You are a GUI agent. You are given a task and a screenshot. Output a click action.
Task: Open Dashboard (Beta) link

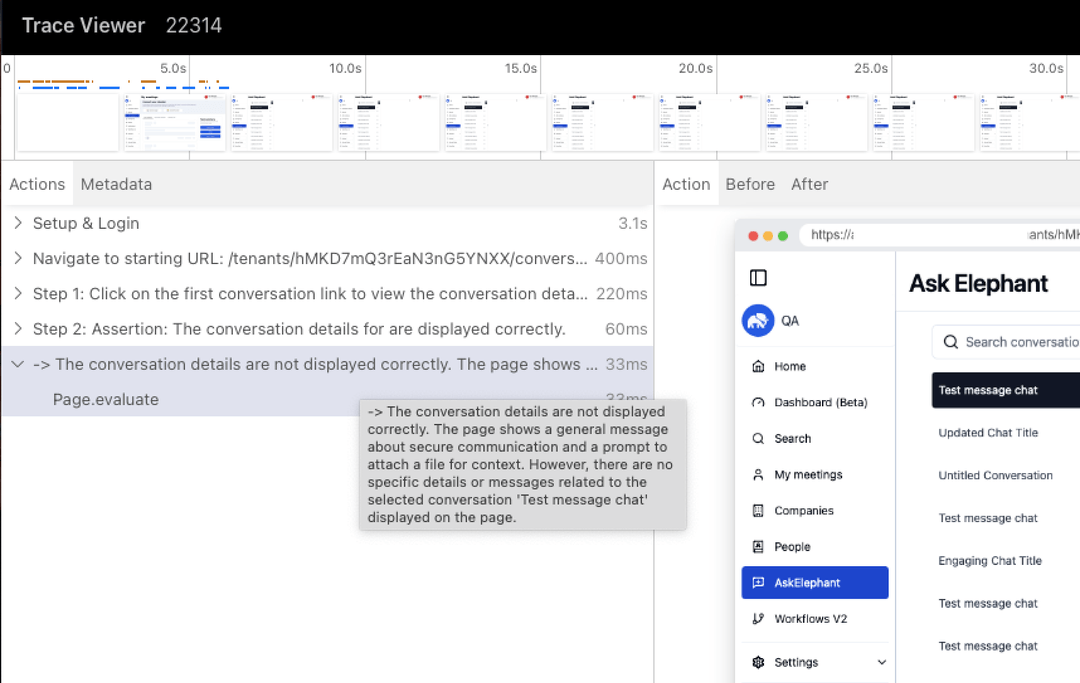pos(820,402)
